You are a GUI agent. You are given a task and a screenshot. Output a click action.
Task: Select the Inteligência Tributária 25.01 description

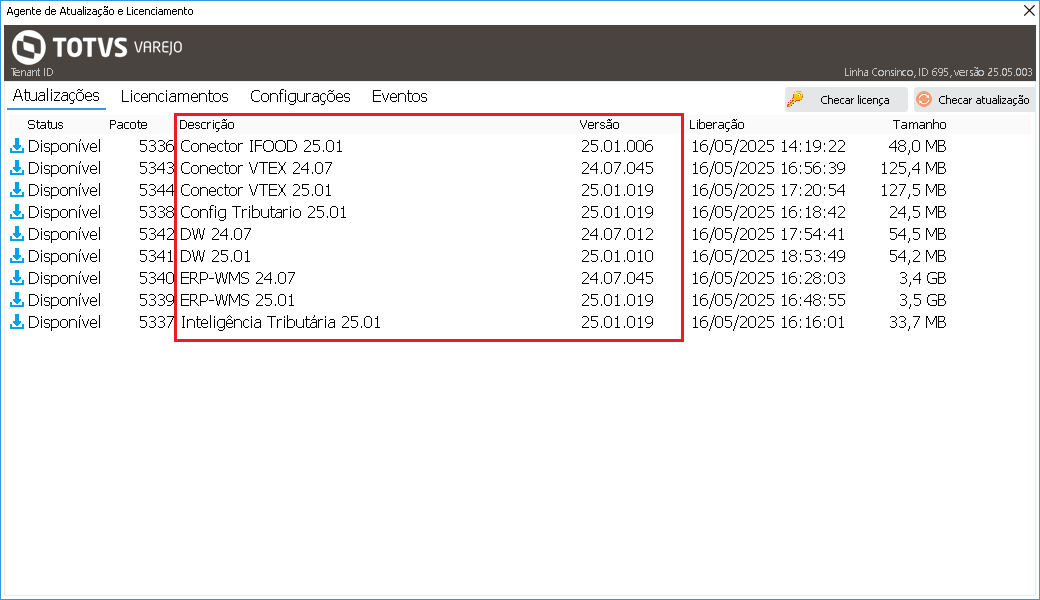[x=281, y=322]
